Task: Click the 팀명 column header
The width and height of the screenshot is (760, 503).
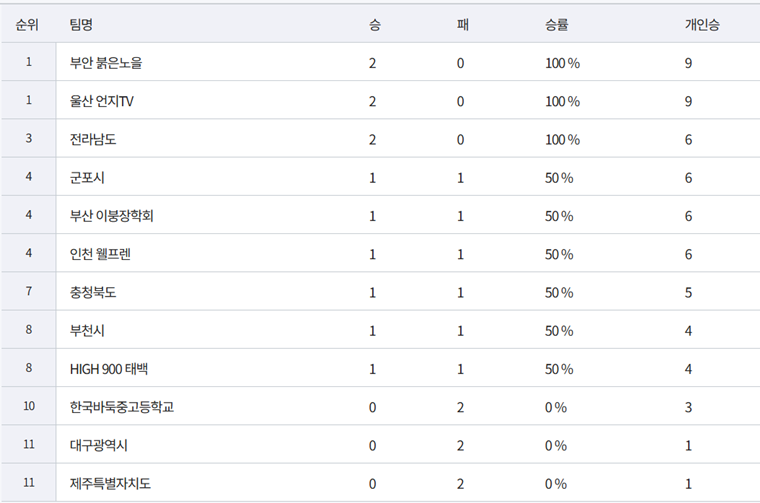Action: (x=81, y=24)
